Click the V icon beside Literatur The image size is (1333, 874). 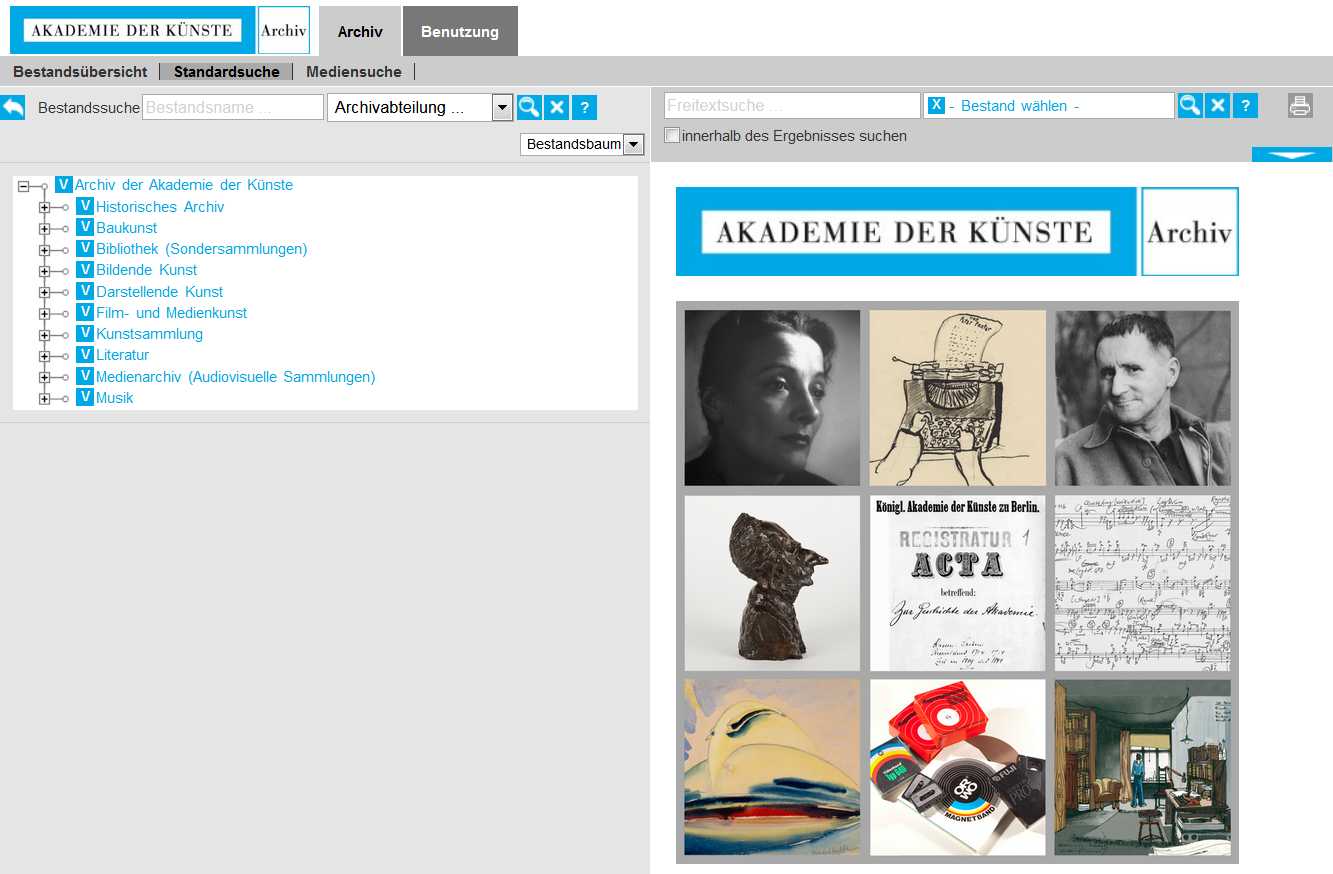(85, 354)
